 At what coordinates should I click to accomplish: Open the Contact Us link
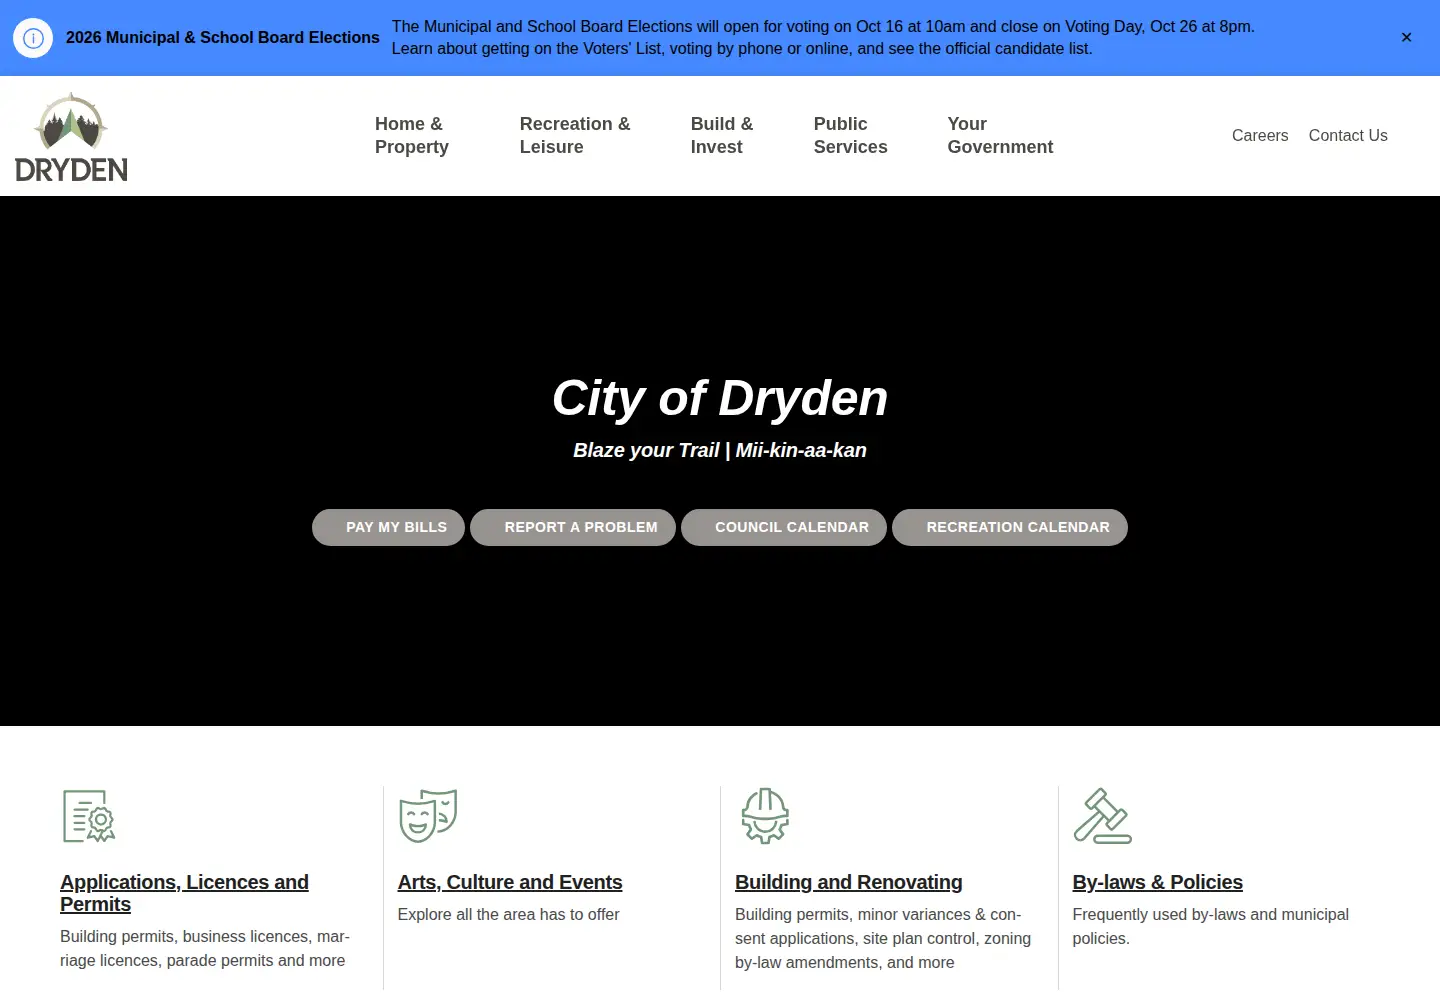(x=1348, y=135)
